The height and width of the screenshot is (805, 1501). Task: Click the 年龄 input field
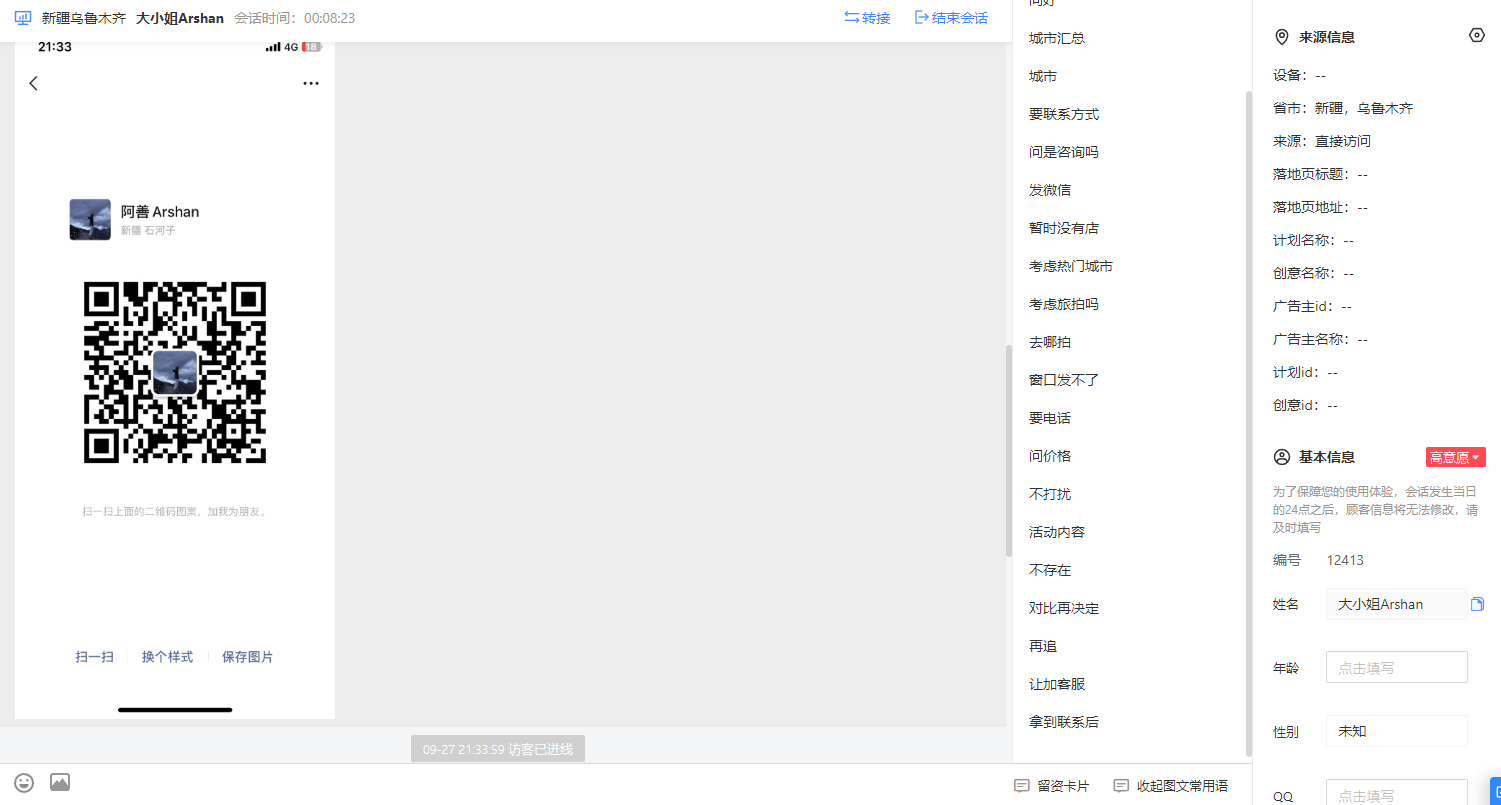1396,667
